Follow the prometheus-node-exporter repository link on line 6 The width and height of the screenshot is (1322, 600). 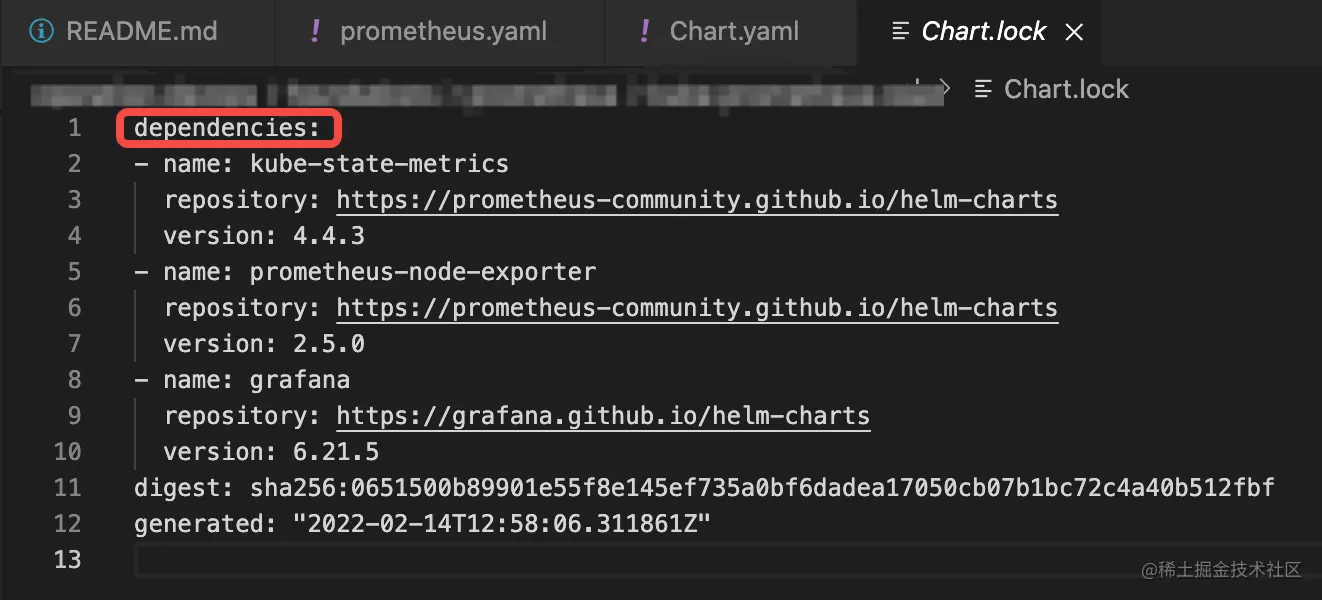[x=696, y=308]
